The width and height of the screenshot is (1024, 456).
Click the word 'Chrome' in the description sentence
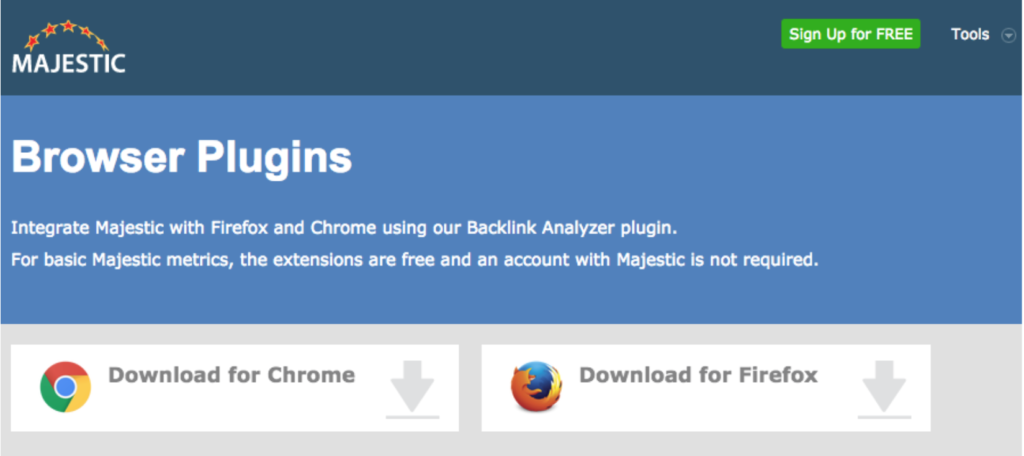tap(344, 228)
